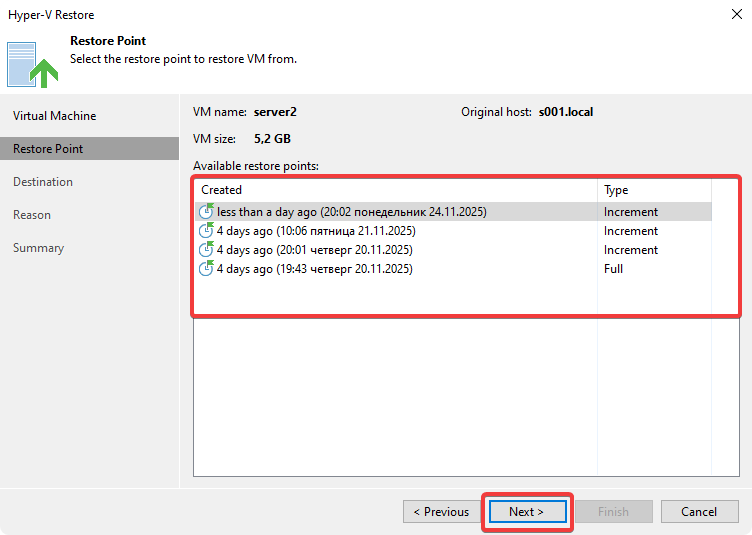
Task: Click clock icon of 24.11.2025 restore point
Action: tap(206, 212)
